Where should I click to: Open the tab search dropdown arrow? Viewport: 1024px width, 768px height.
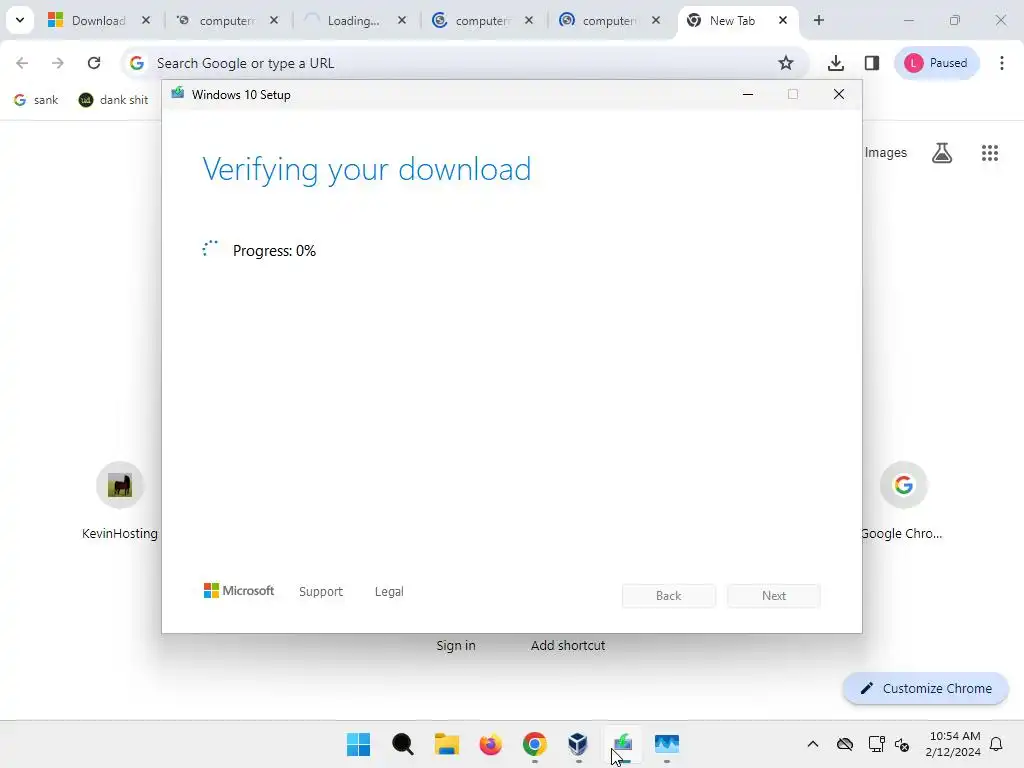20,20
